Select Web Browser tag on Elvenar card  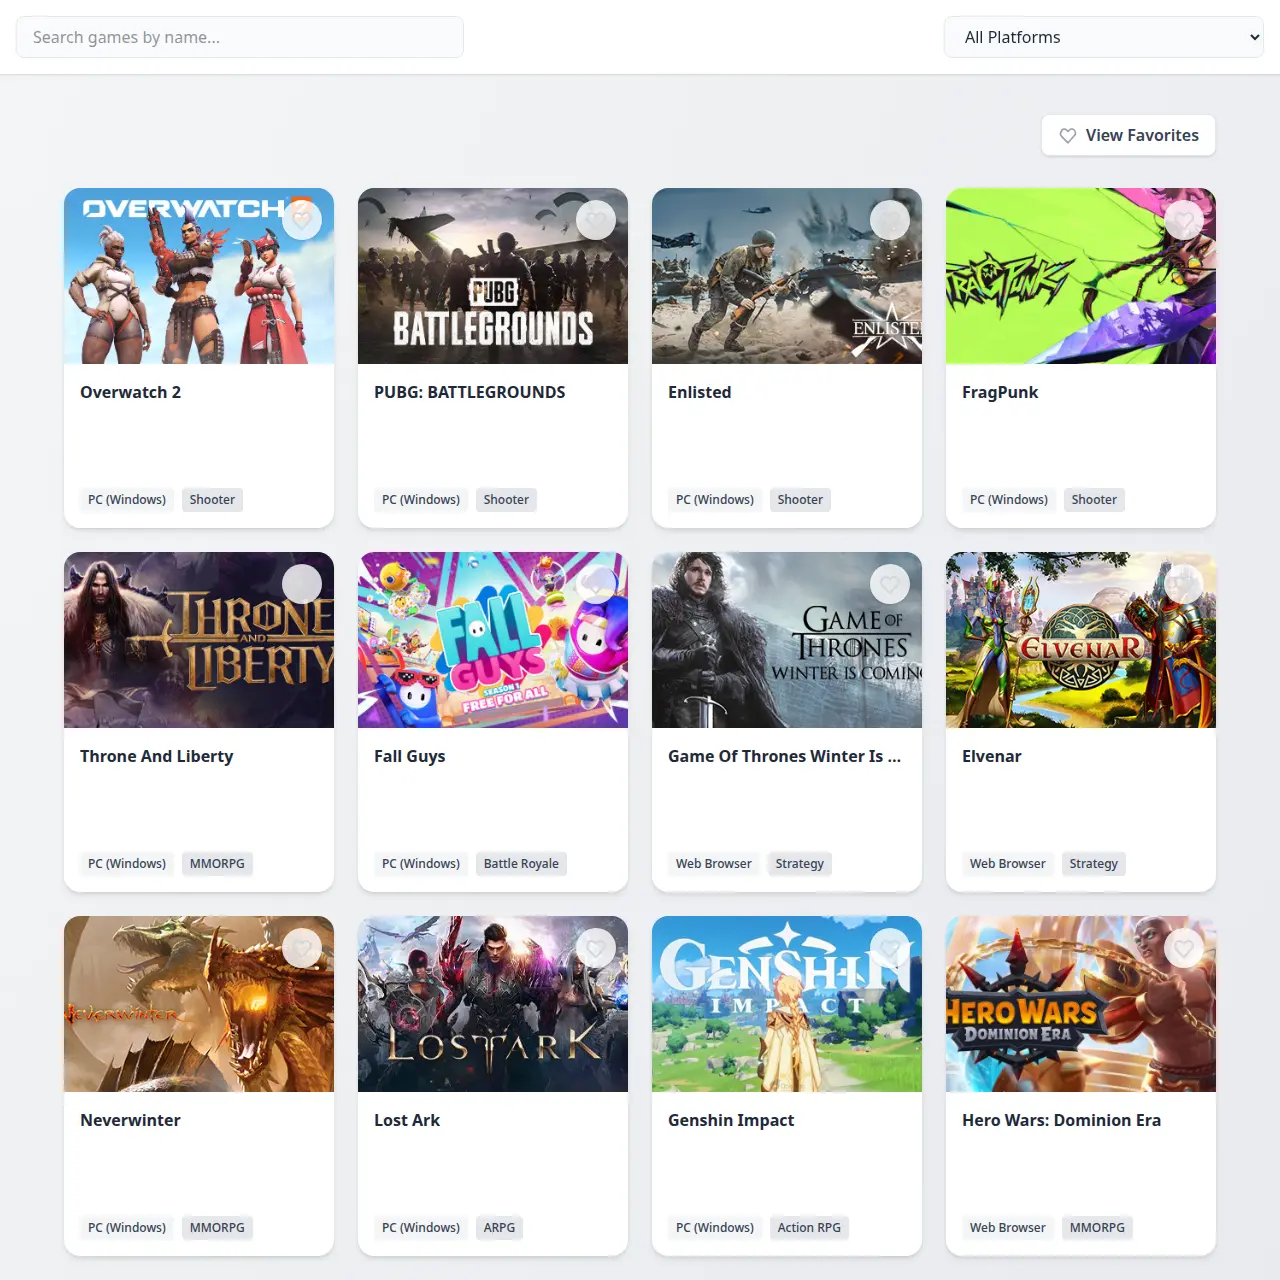click(1007, 864)
